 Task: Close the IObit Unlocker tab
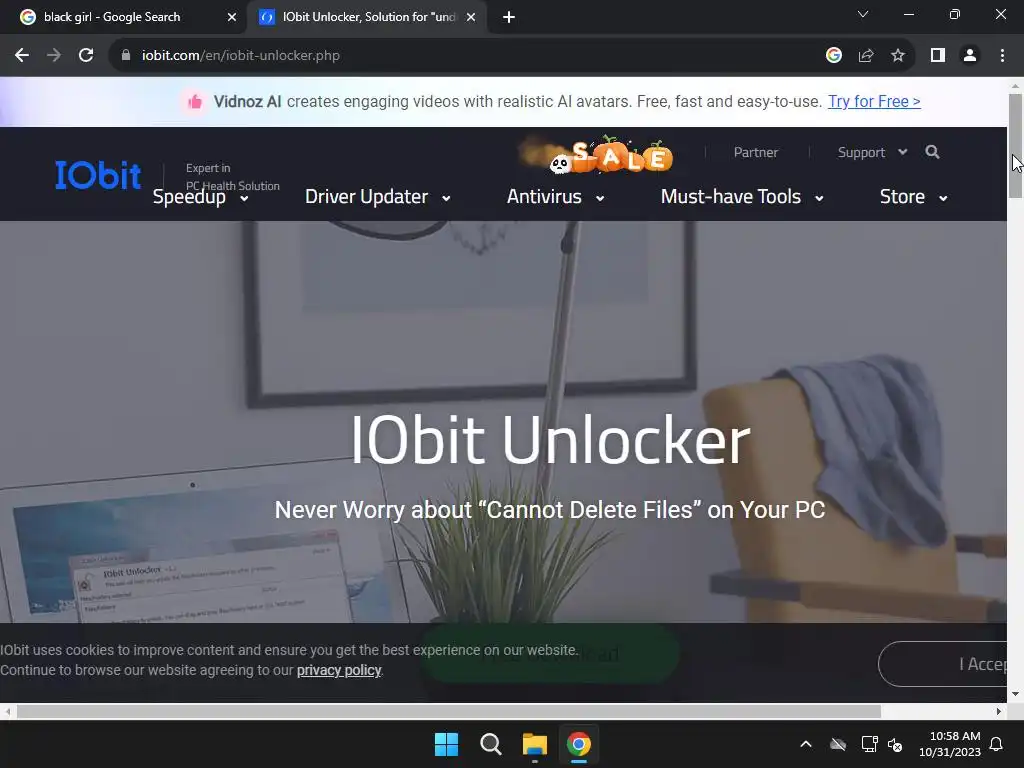(x=471, y=17)
